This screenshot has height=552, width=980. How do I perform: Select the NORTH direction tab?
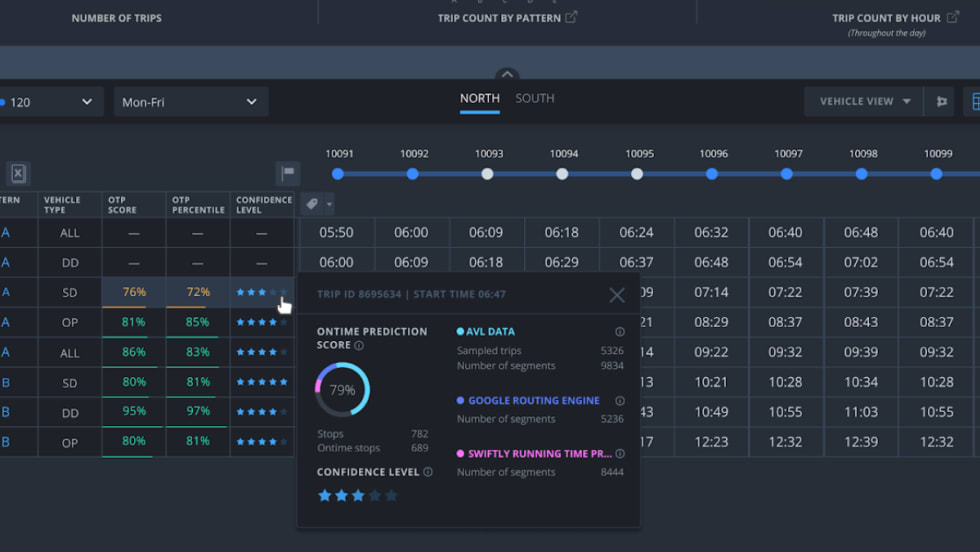pos(479,98)
